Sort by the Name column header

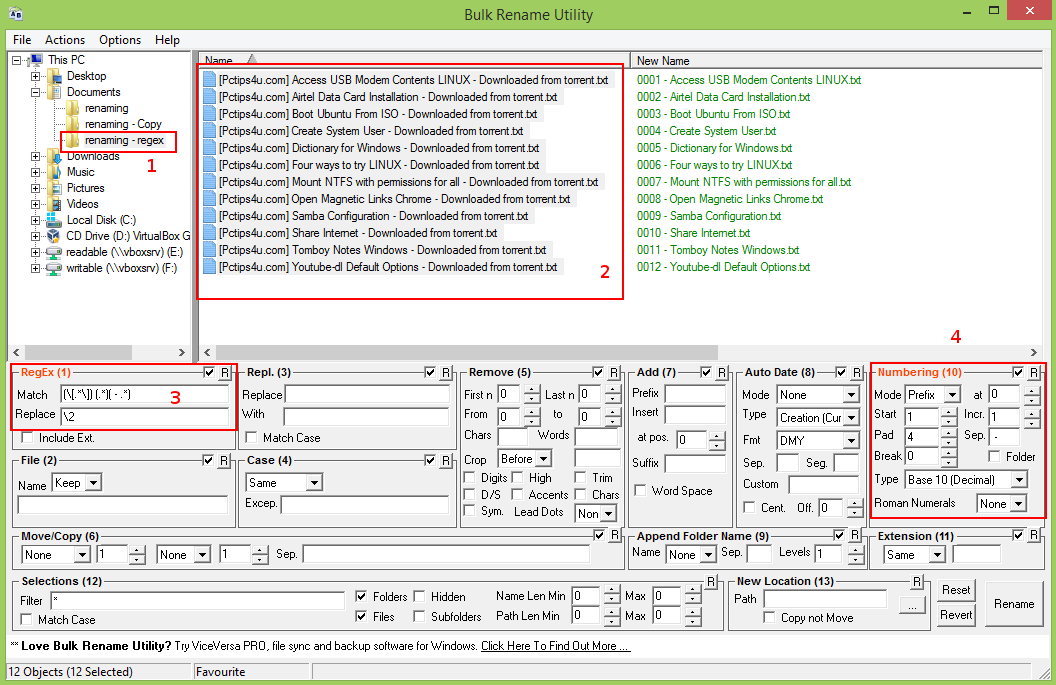[414, 60]
